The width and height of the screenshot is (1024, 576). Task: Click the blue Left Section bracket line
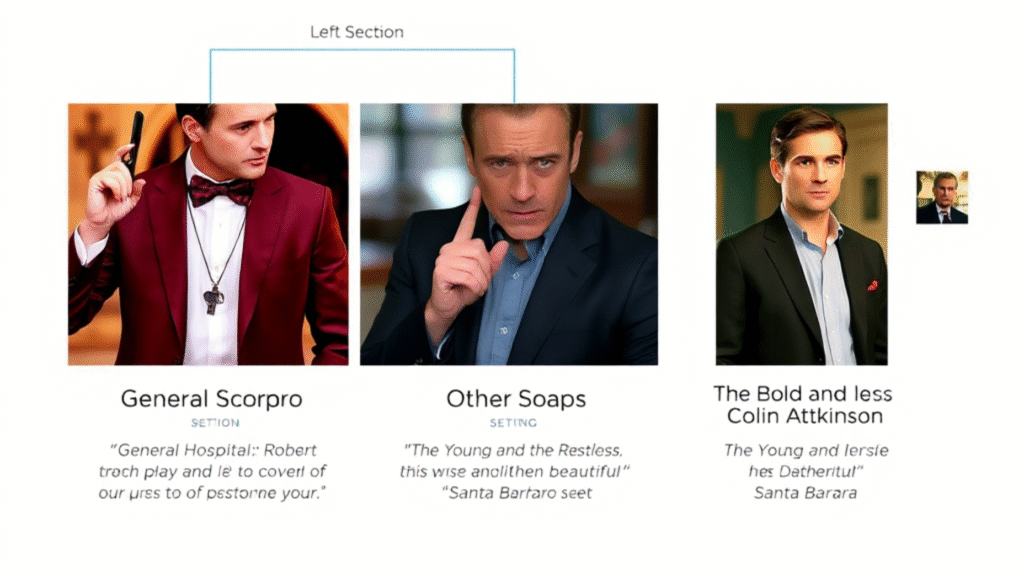coord(362,50)
